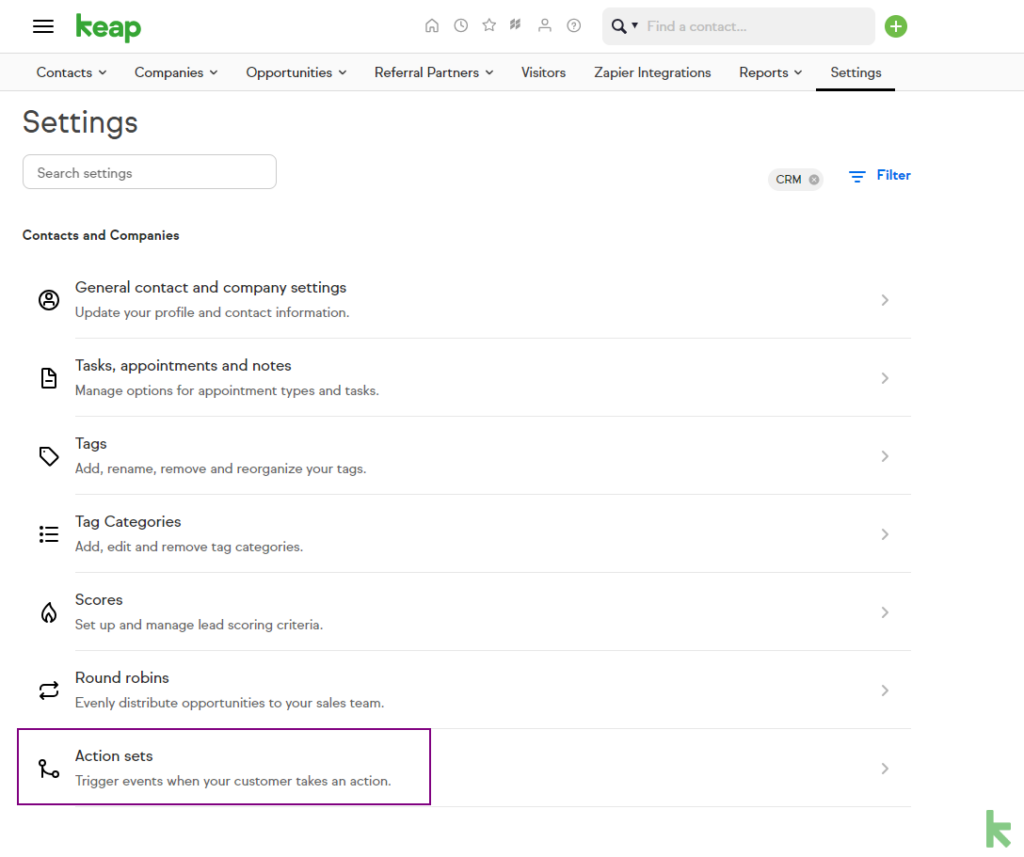Viewport: 1024px width, 857px height.
Task: Open Action sets settings
Action: [x=114, y=756]
